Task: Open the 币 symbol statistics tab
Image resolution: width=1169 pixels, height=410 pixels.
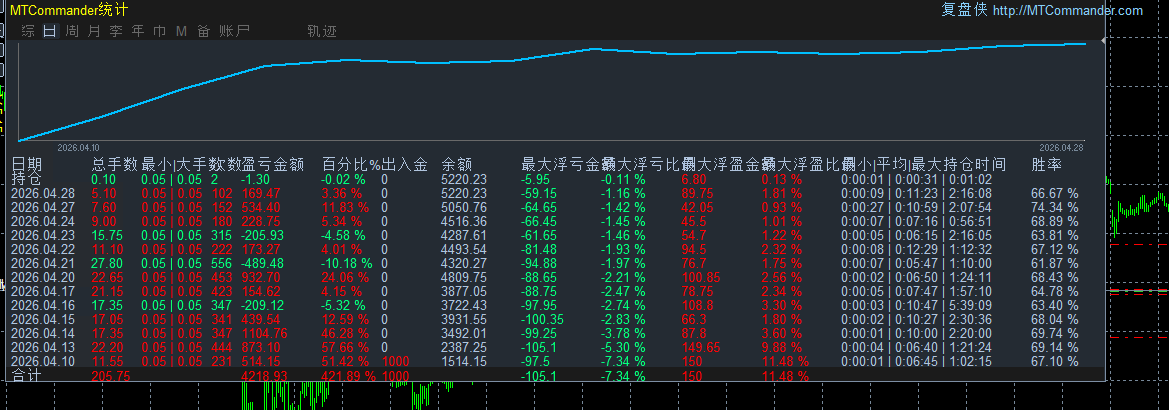Action: pos(160,31)
